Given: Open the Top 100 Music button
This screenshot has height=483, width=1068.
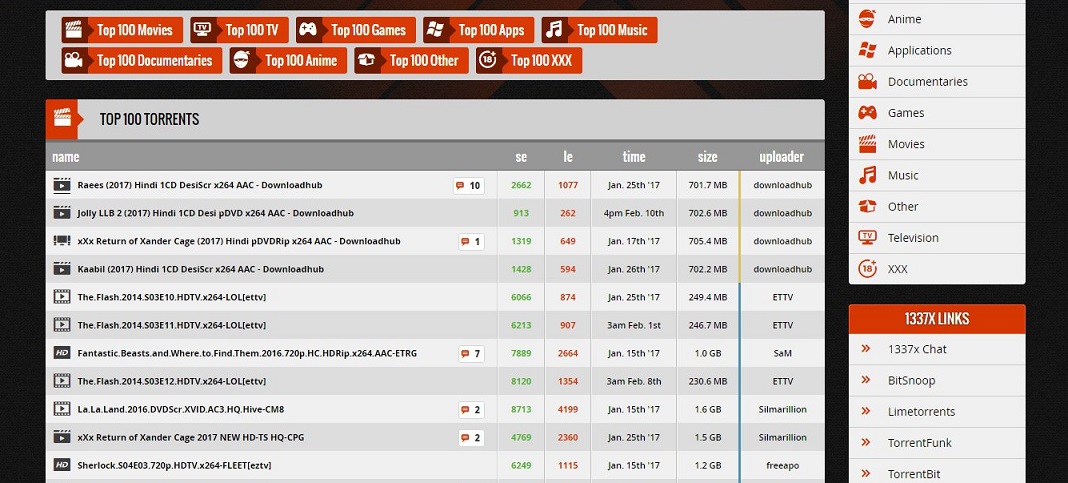Looking at the screenshot, I should [x=599, y=30].
